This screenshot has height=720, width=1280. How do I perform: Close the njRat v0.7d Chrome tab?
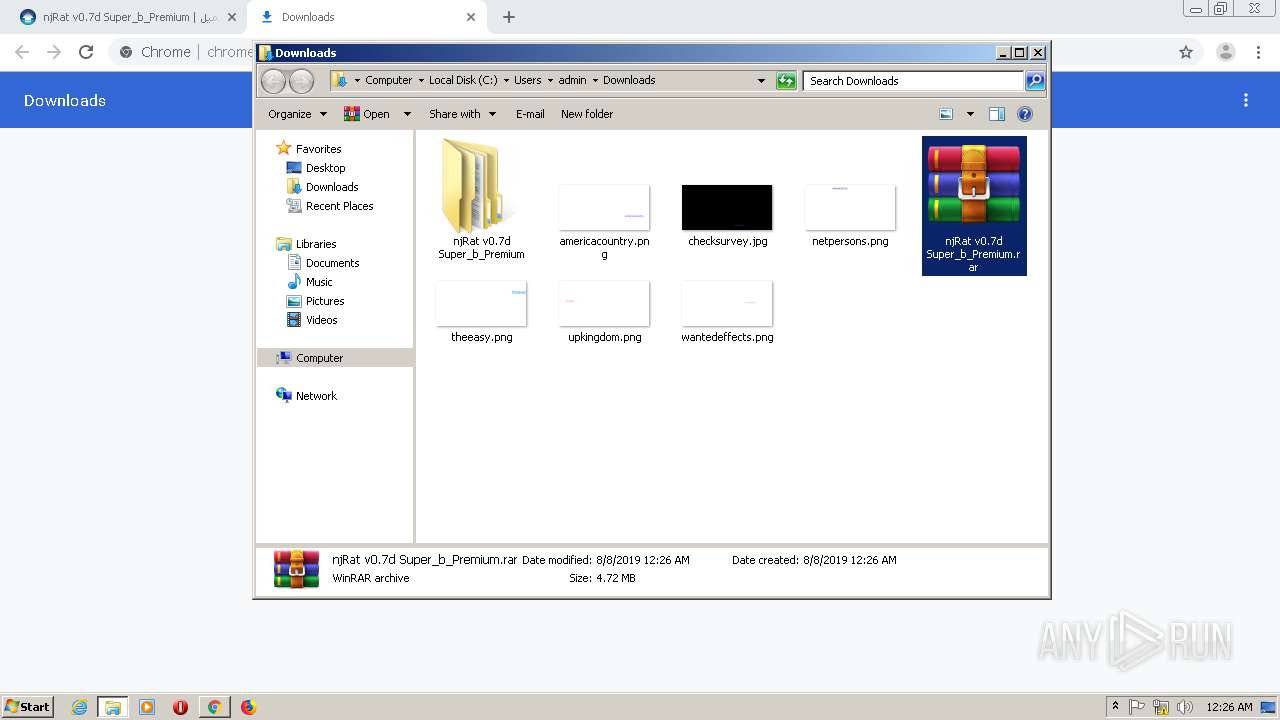pyautogui.click(x=232, y=17)
